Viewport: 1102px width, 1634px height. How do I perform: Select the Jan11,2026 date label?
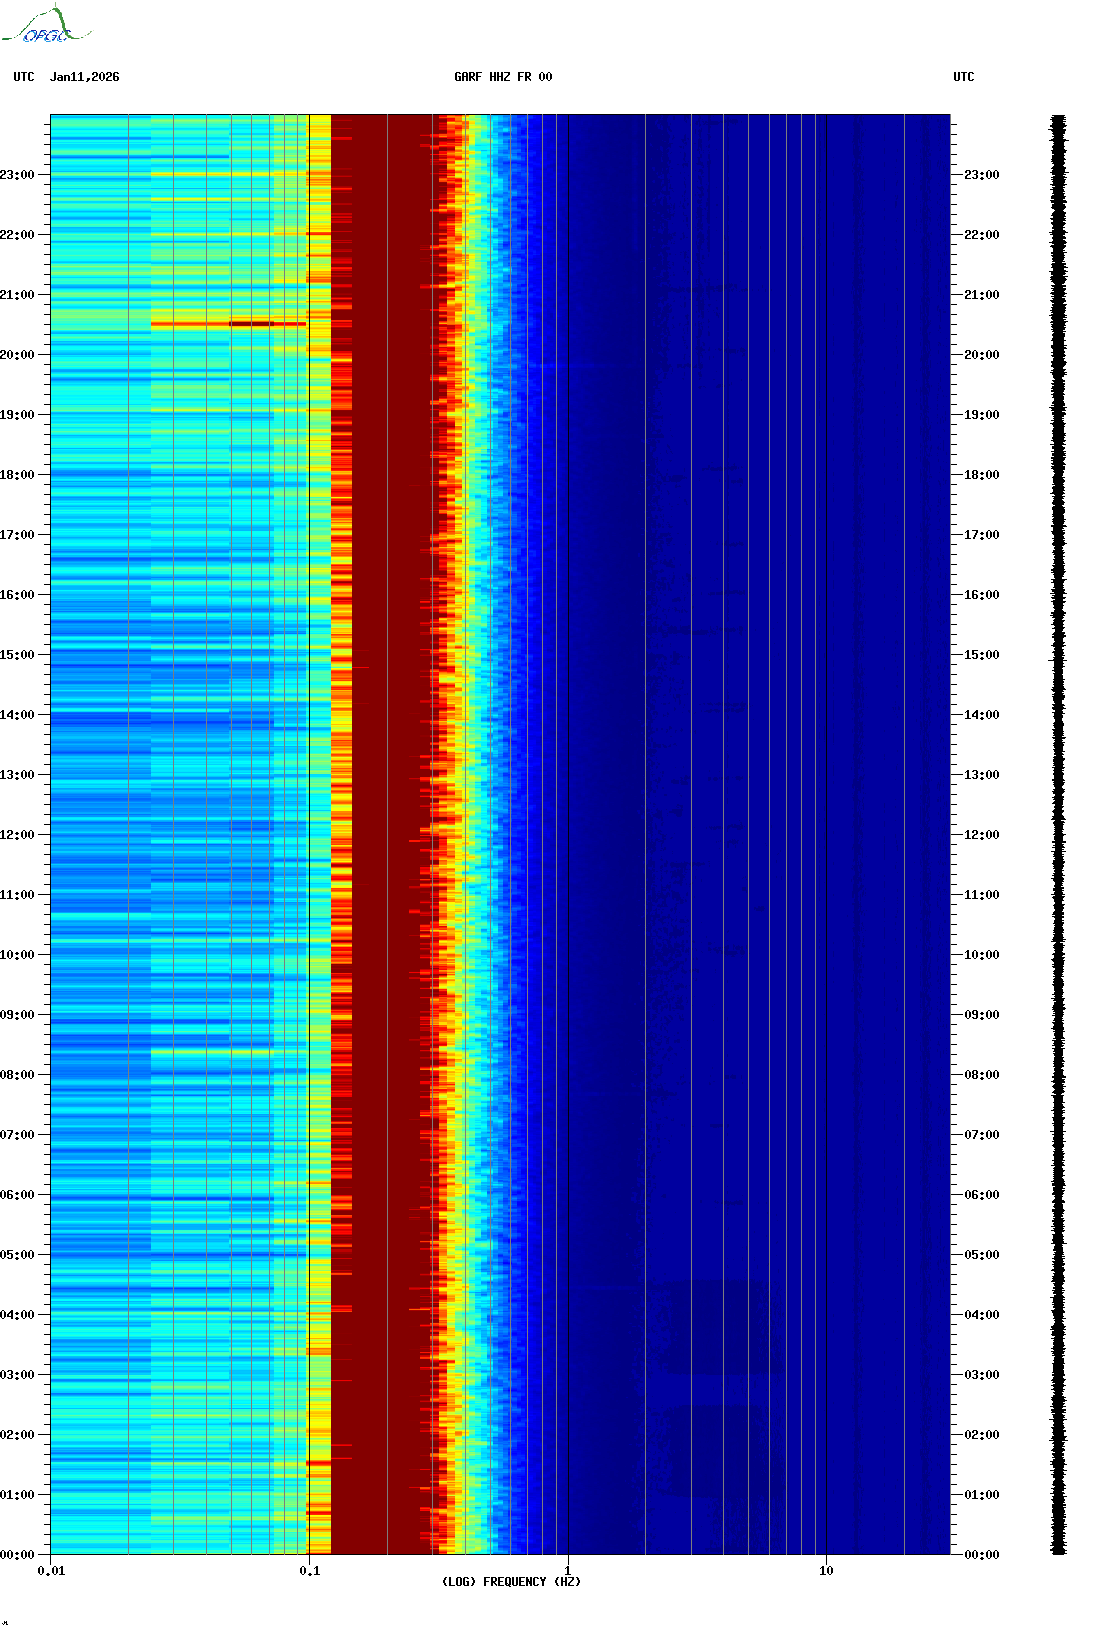tap(84, 77)
